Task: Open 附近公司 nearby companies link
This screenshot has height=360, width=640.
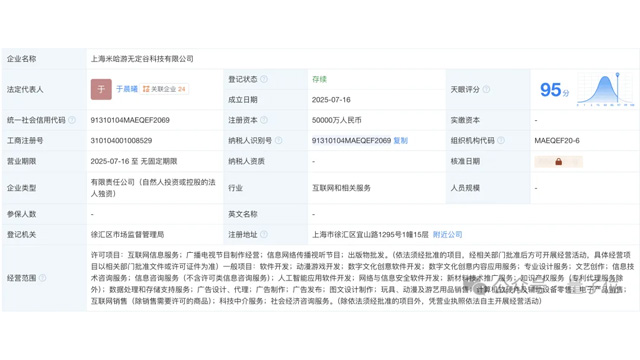Action: [x=447, y=234]
